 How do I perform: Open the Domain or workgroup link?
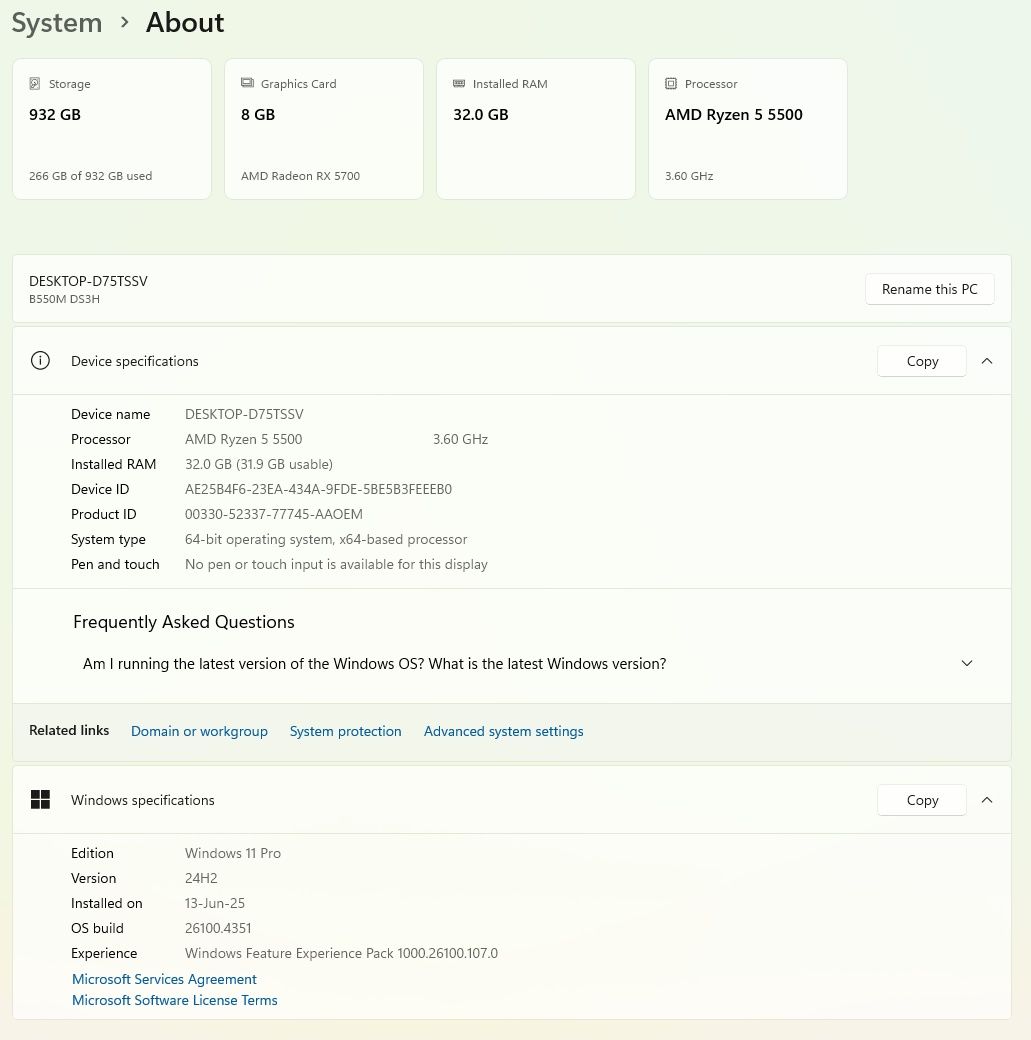(199, 731)
